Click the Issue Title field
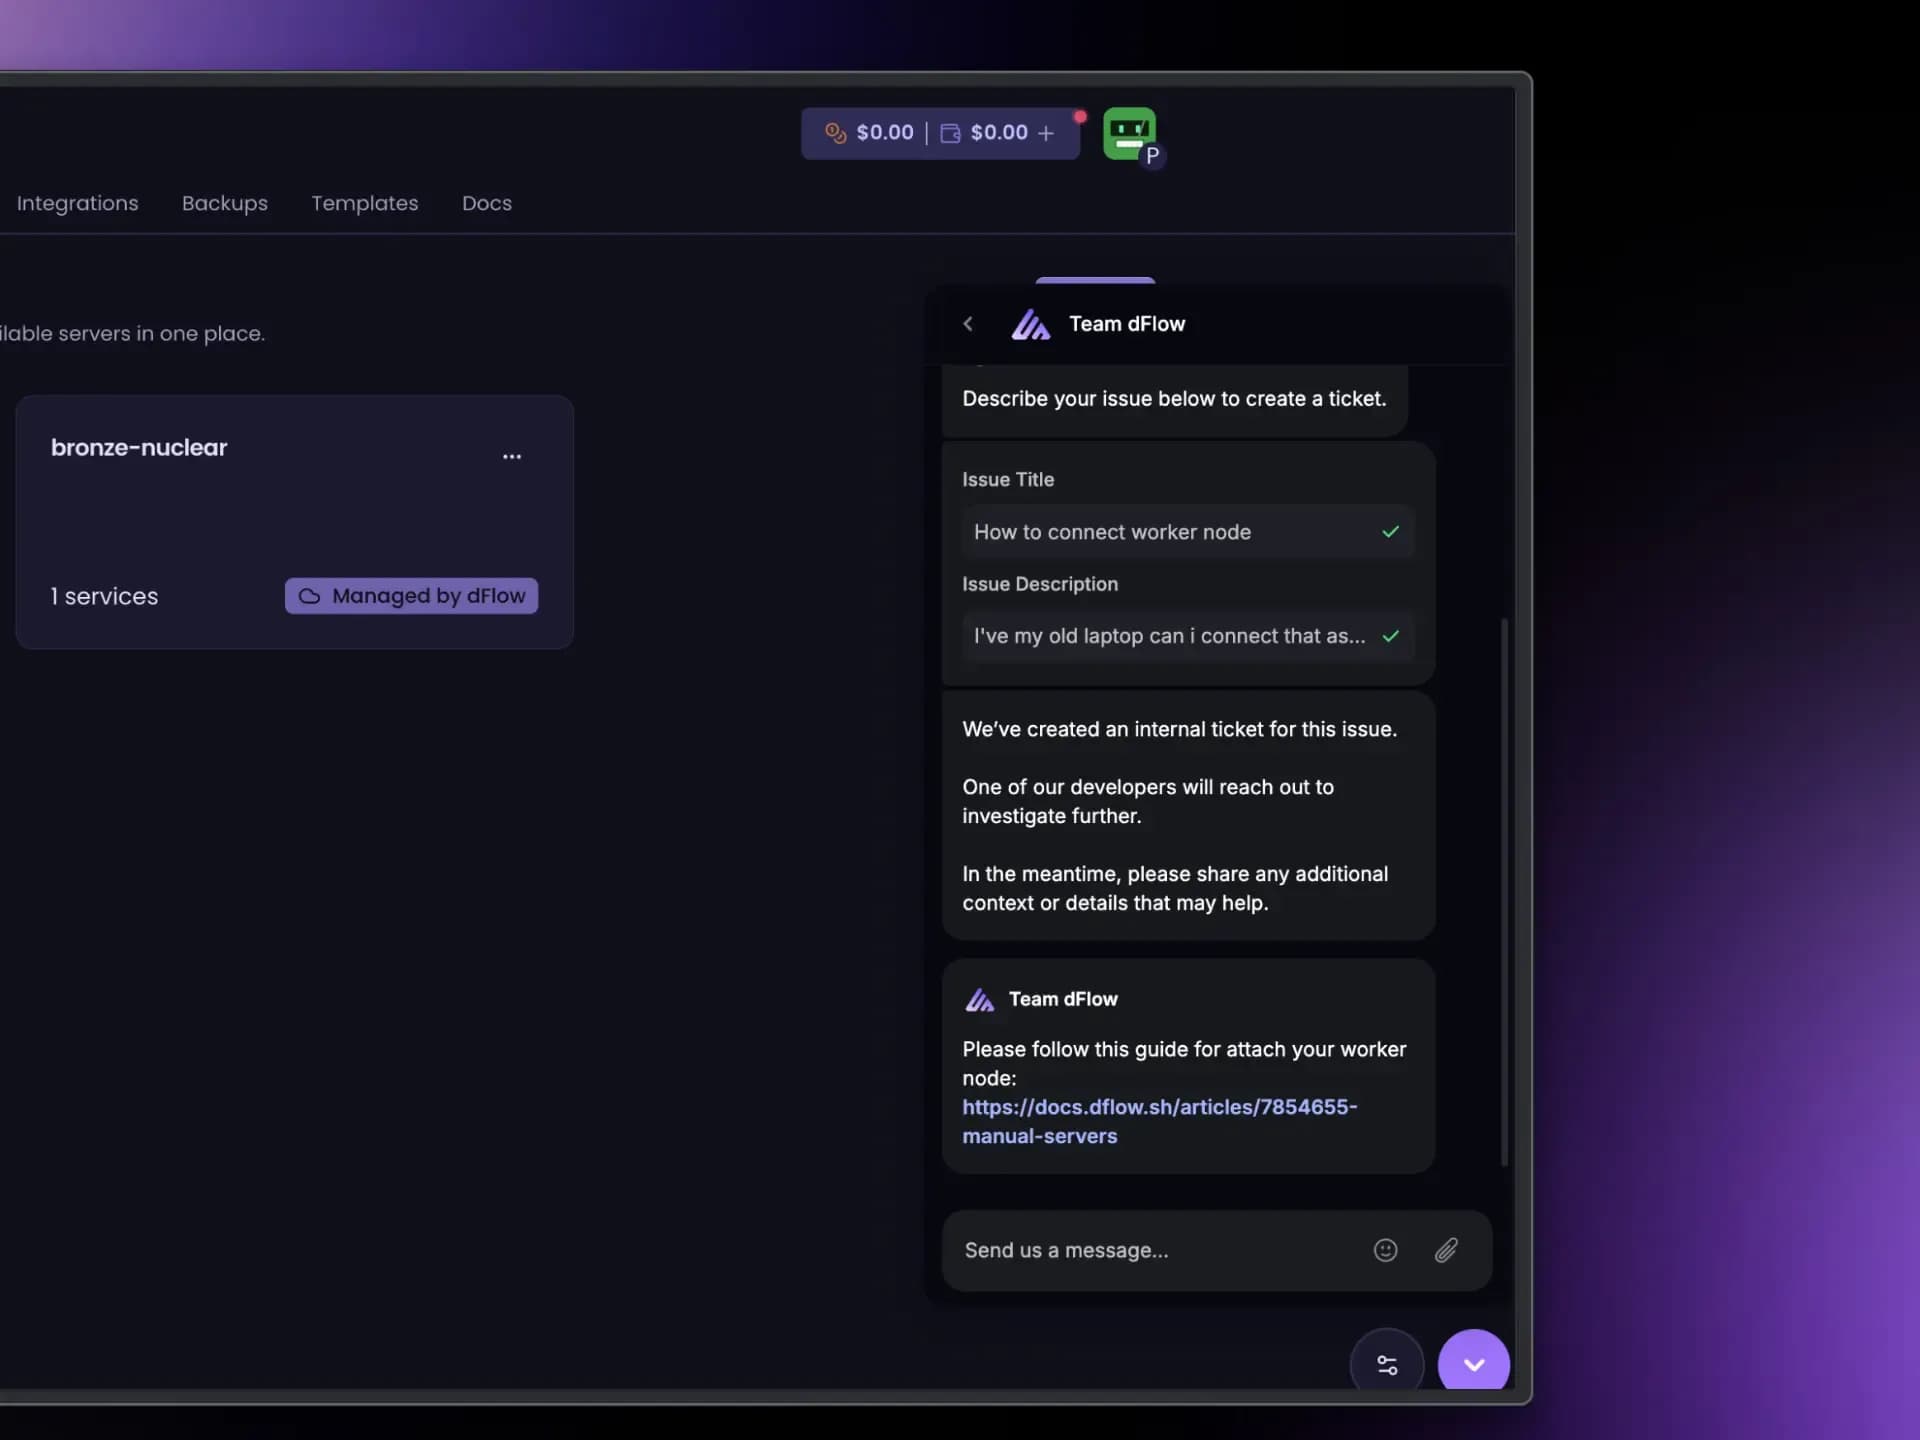The image size is (1920, 1440). 1170,532
